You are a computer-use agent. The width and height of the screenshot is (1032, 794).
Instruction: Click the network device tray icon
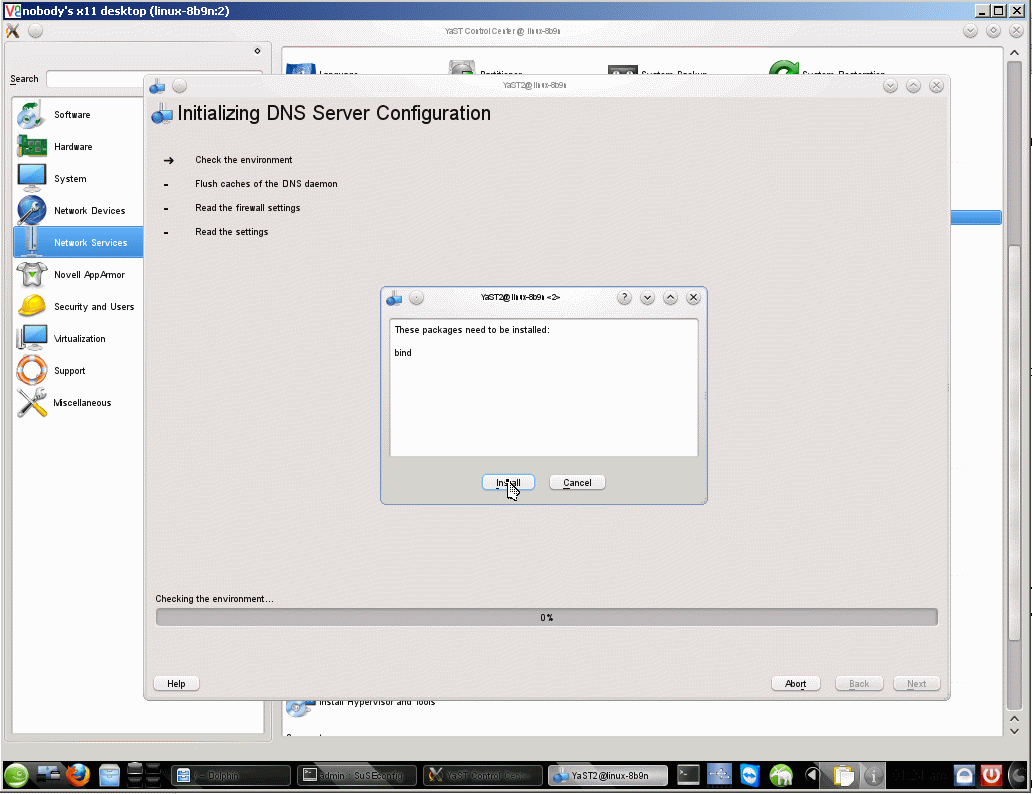pos(719,775)
